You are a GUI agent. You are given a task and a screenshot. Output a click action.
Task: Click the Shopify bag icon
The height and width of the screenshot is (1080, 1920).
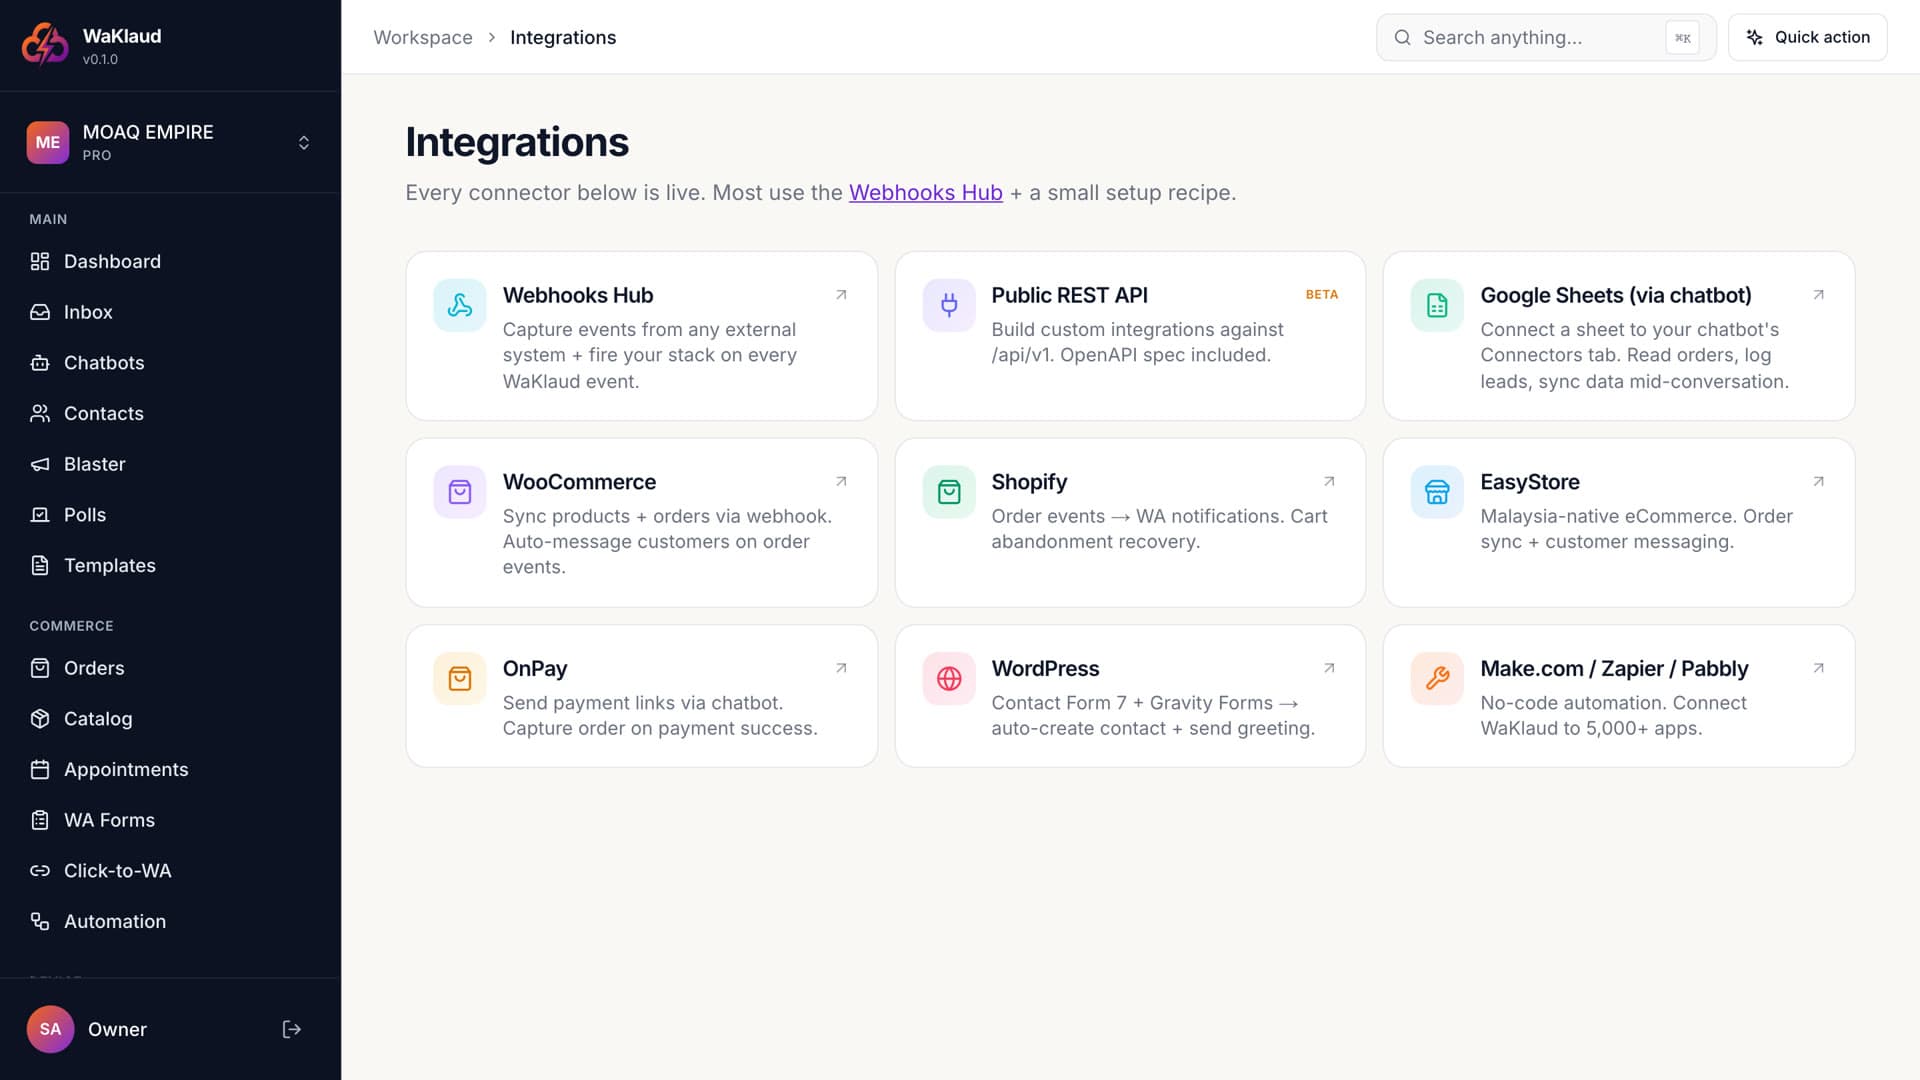click(949, 492)
